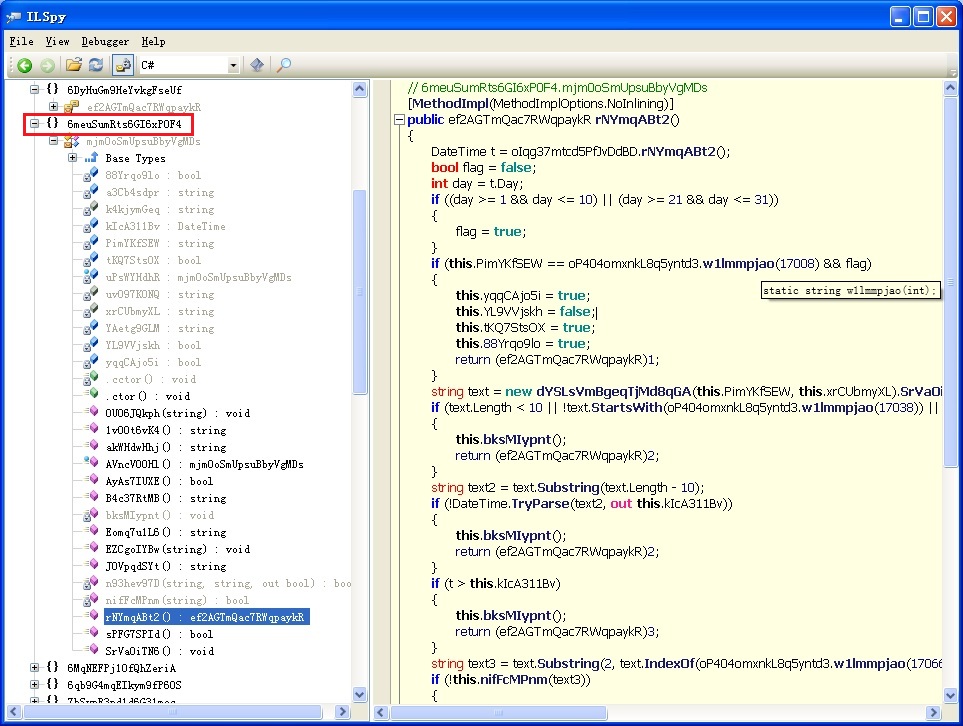The width and height of the screenshot is (963, 726).
Task: Select the EZCgoIYBw(string) : void method
Action: coord(177,550)
